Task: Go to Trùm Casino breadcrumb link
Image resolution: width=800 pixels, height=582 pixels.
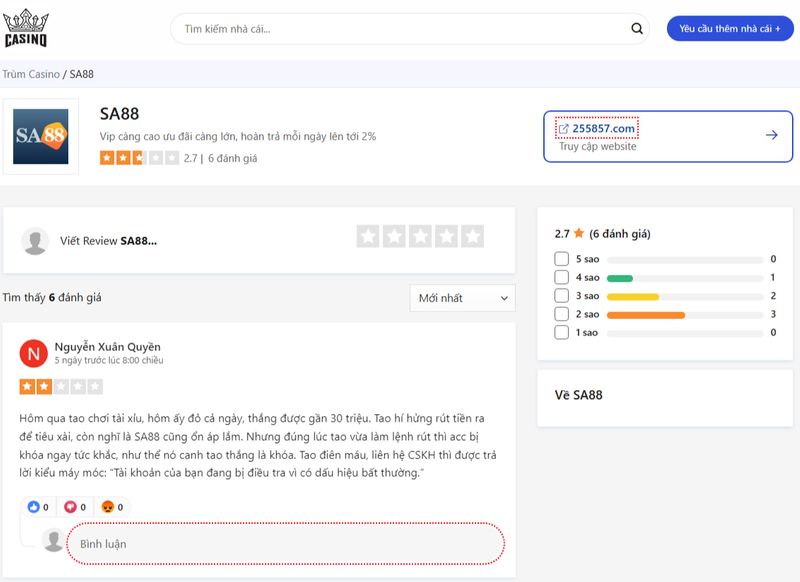Action: [33, 72]
